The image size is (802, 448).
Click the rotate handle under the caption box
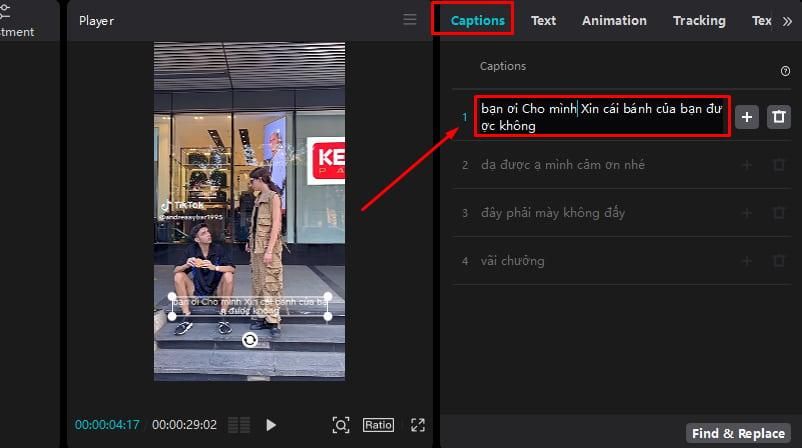point(250,340)
